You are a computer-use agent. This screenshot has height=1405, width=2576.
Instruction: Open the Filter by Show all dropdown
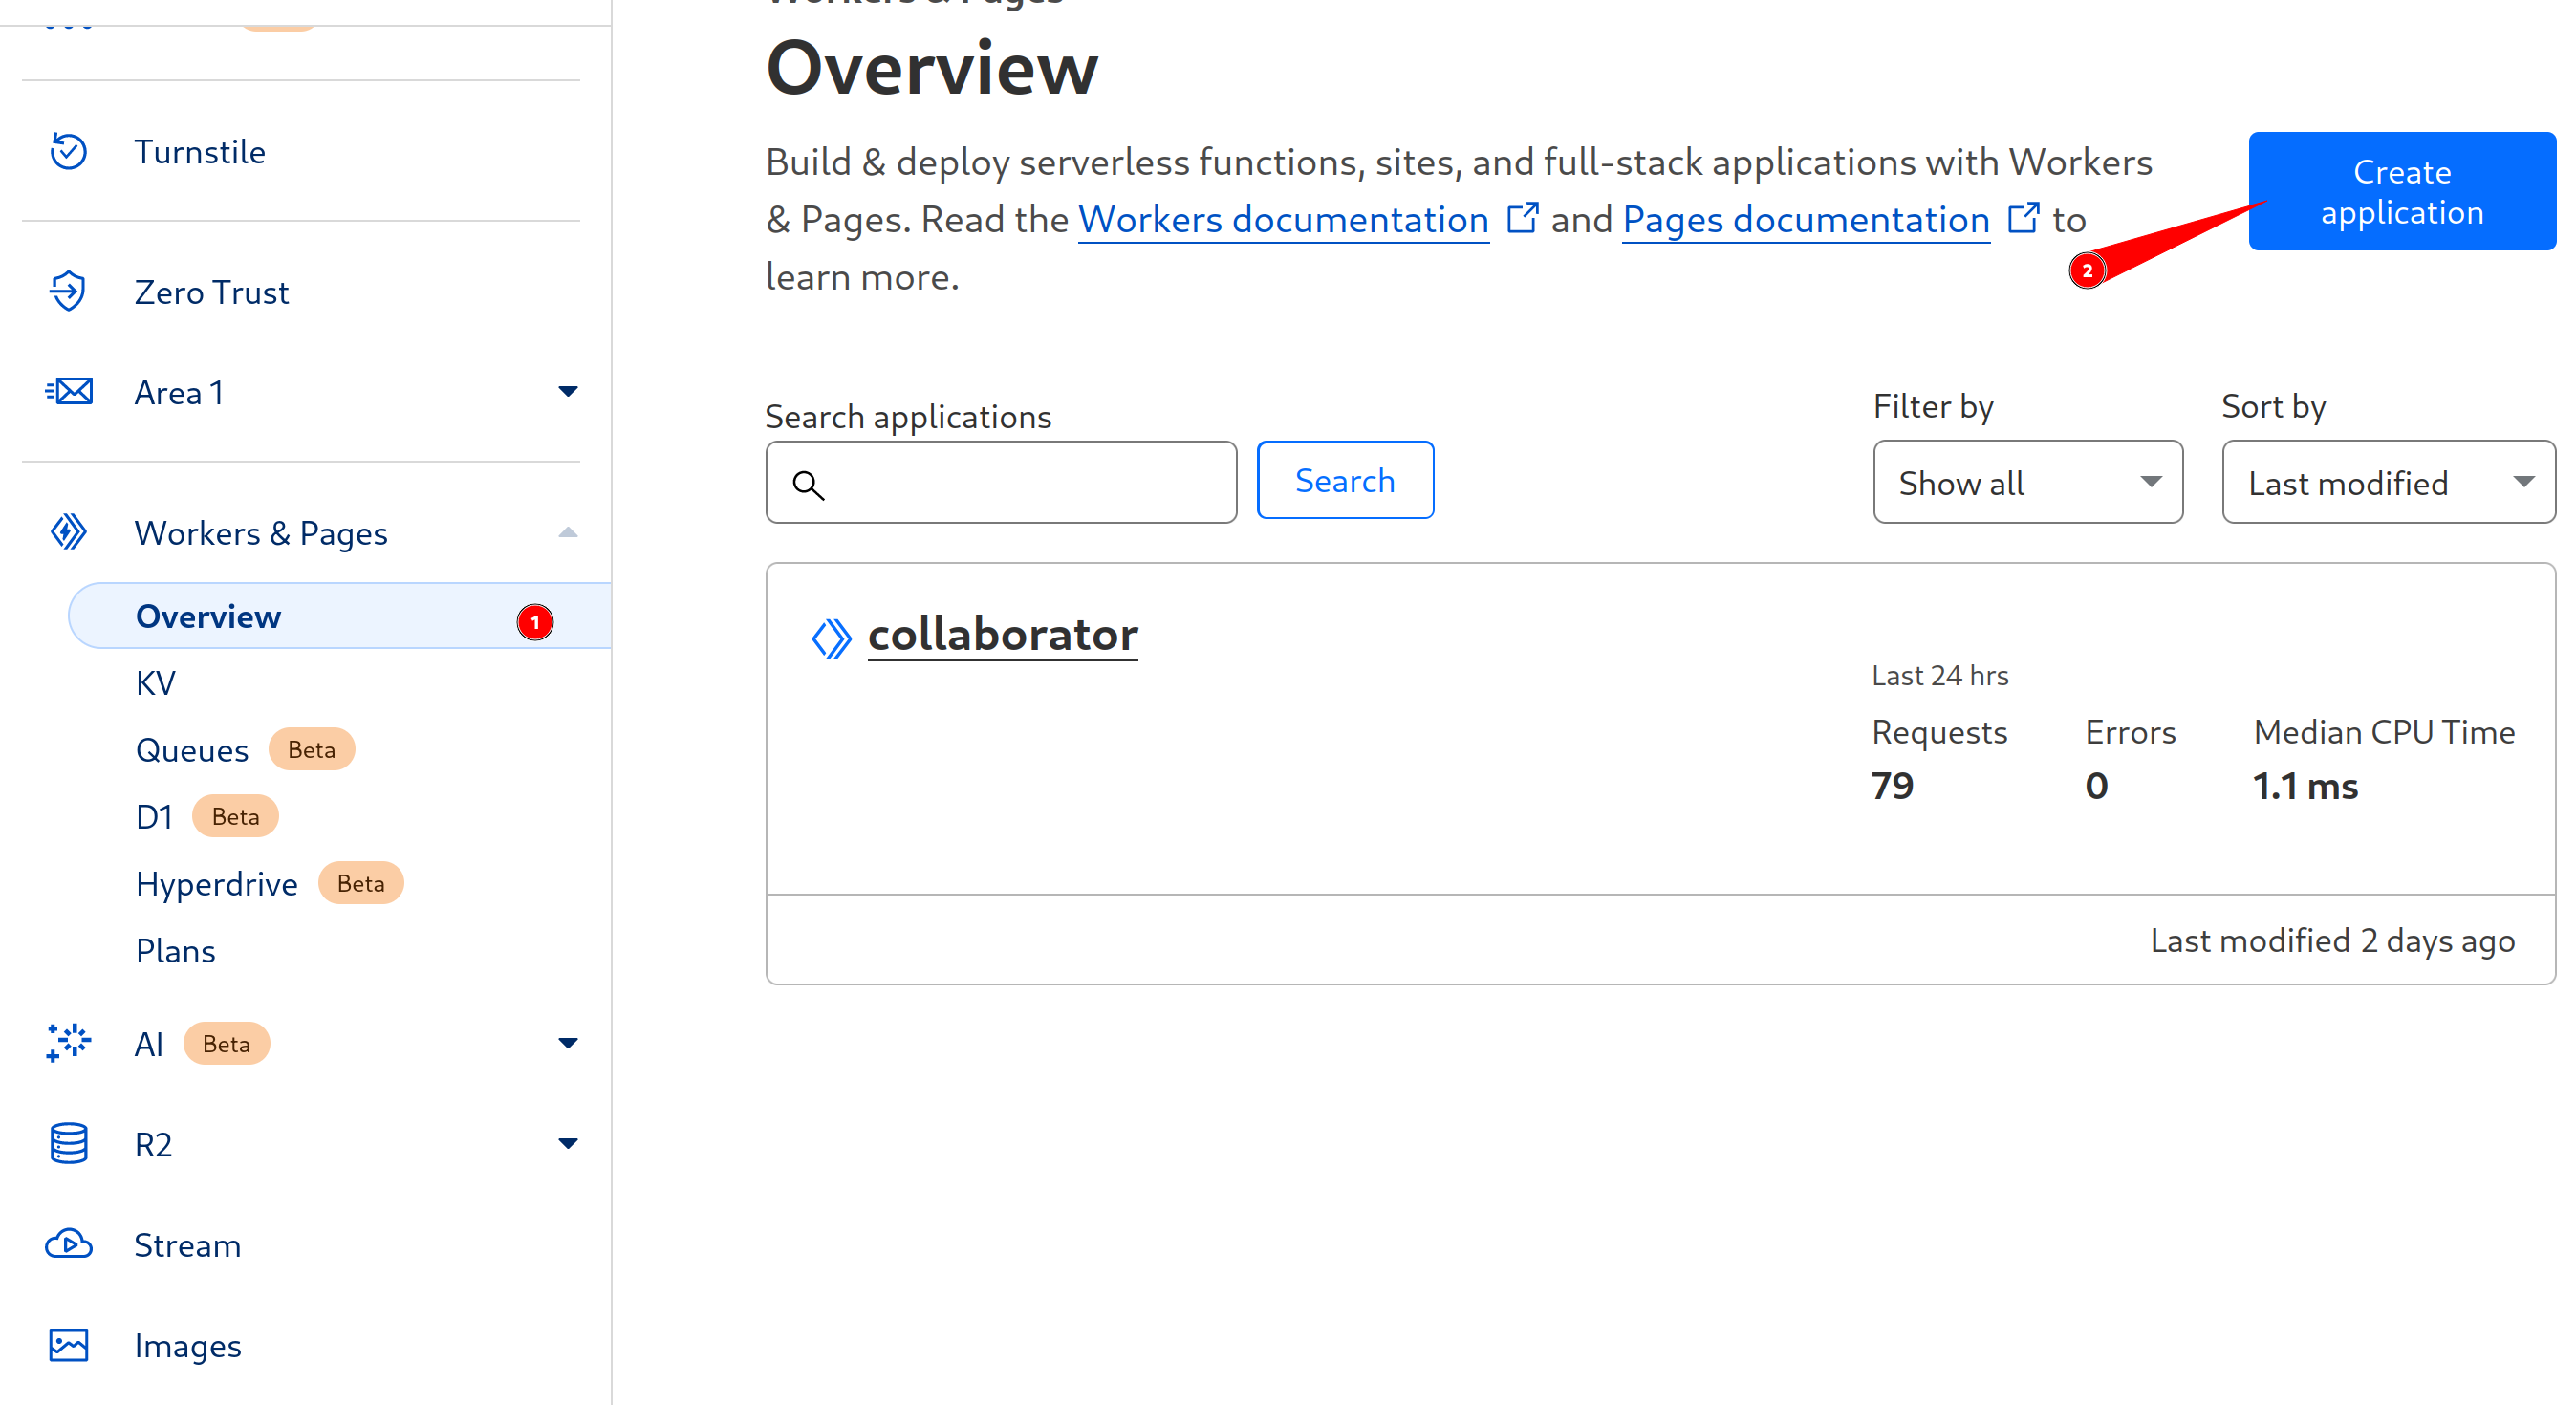(2027, 482)
